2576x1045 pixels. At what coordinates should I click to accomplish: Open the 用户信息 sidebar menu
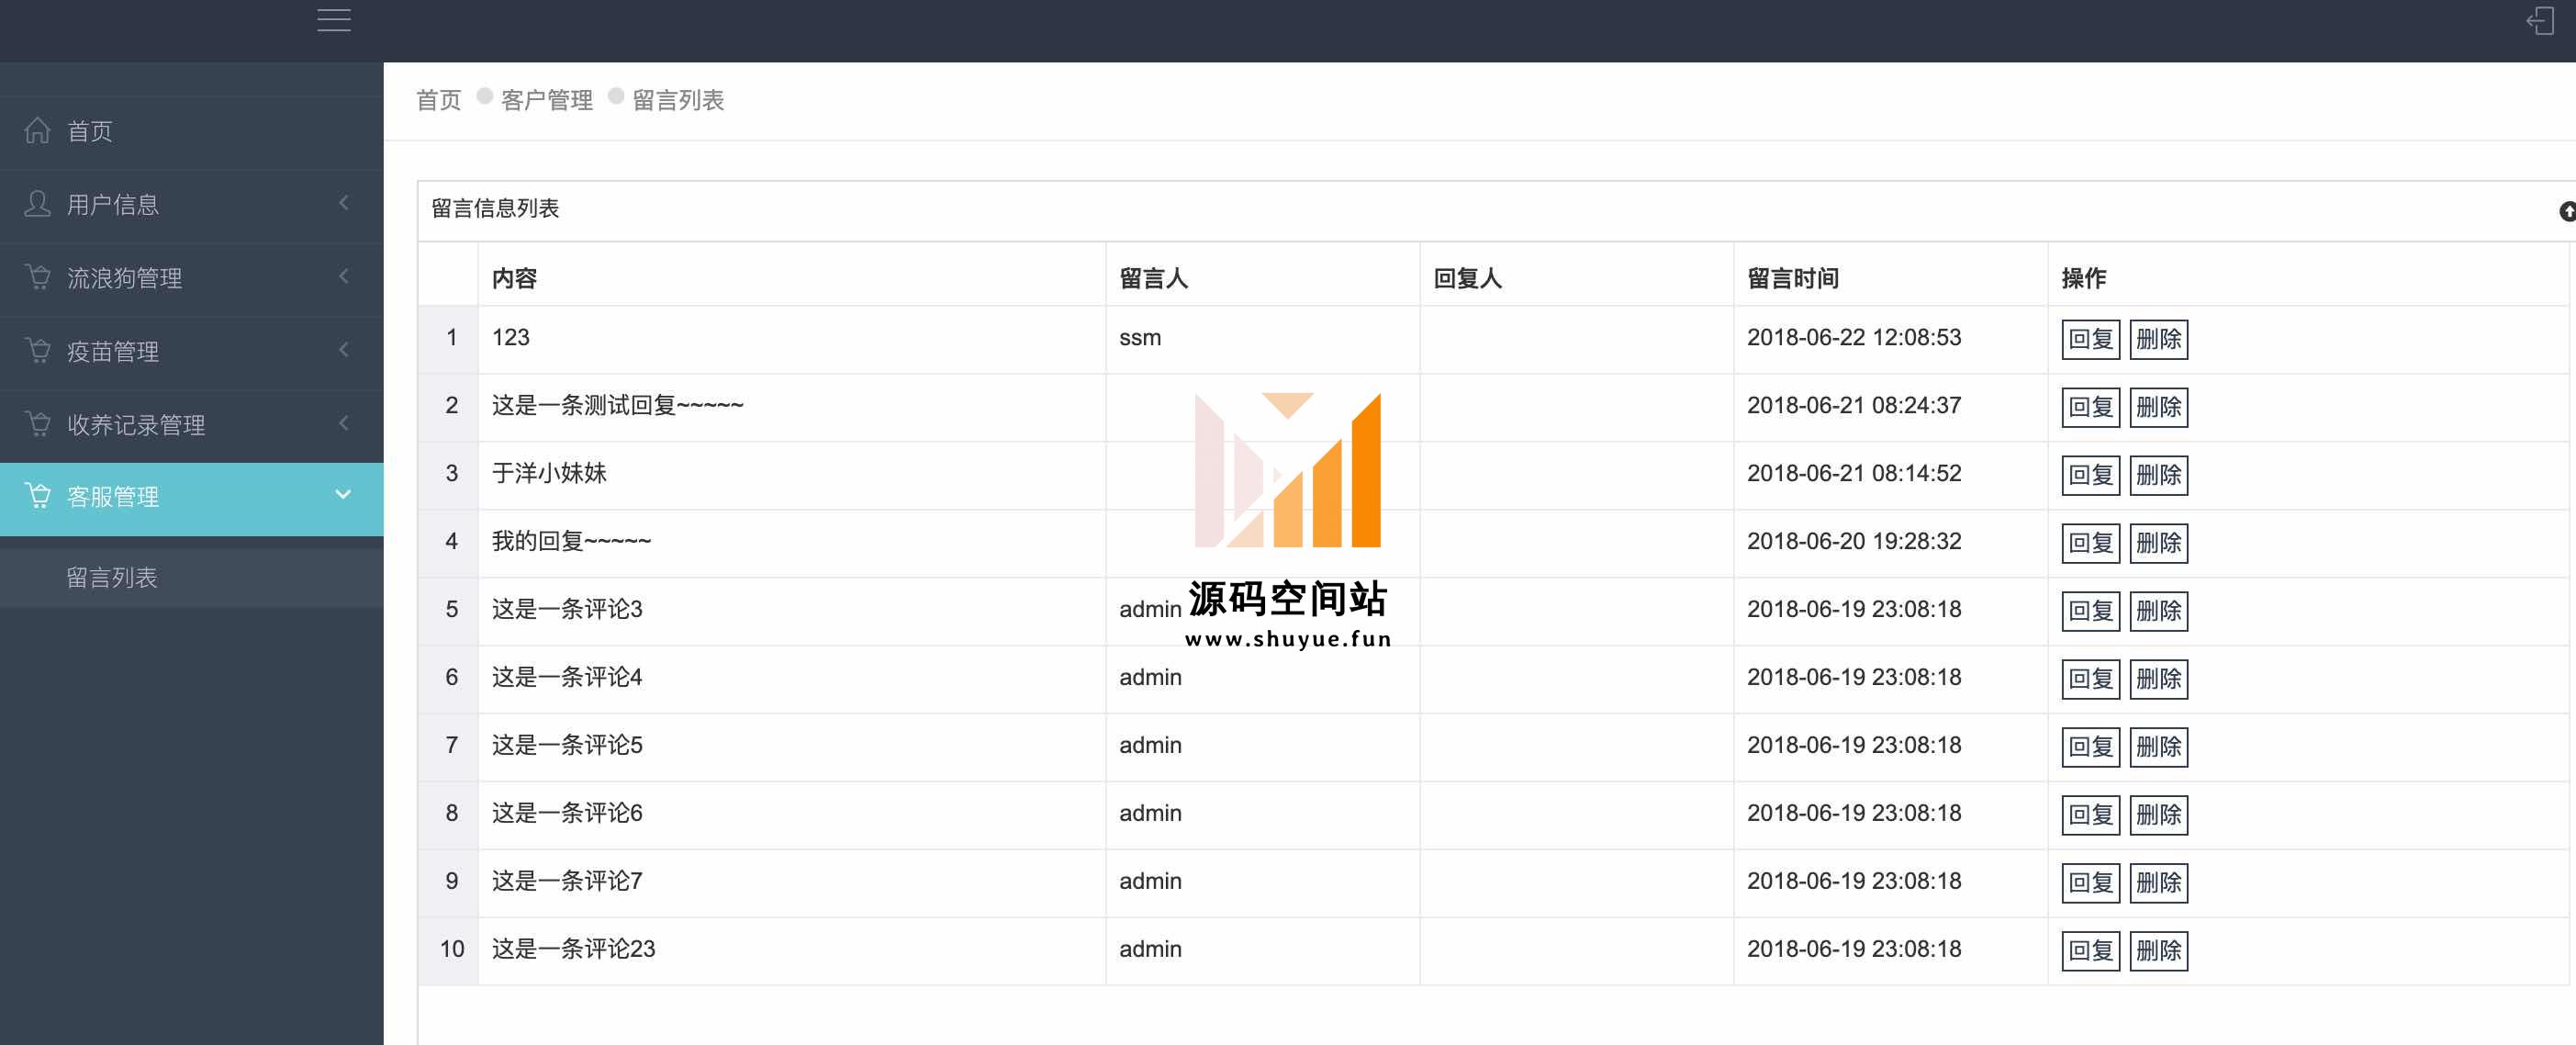pyautogui.click(x=192, y=205)
